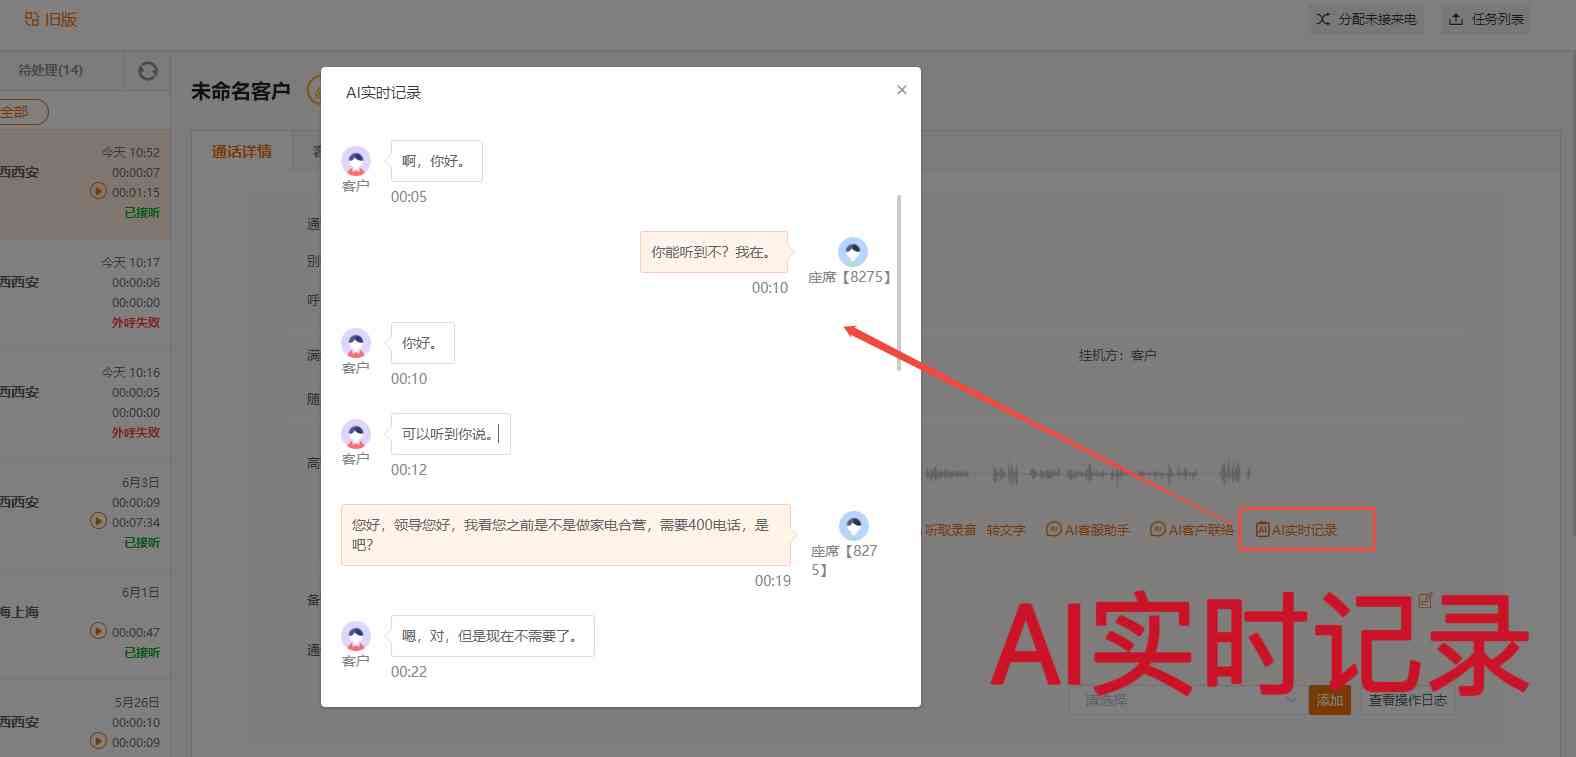Click the 外呼失败 status on 今天 10:17 call
This screenshot has width=1576, height=757.
(136, 322)
